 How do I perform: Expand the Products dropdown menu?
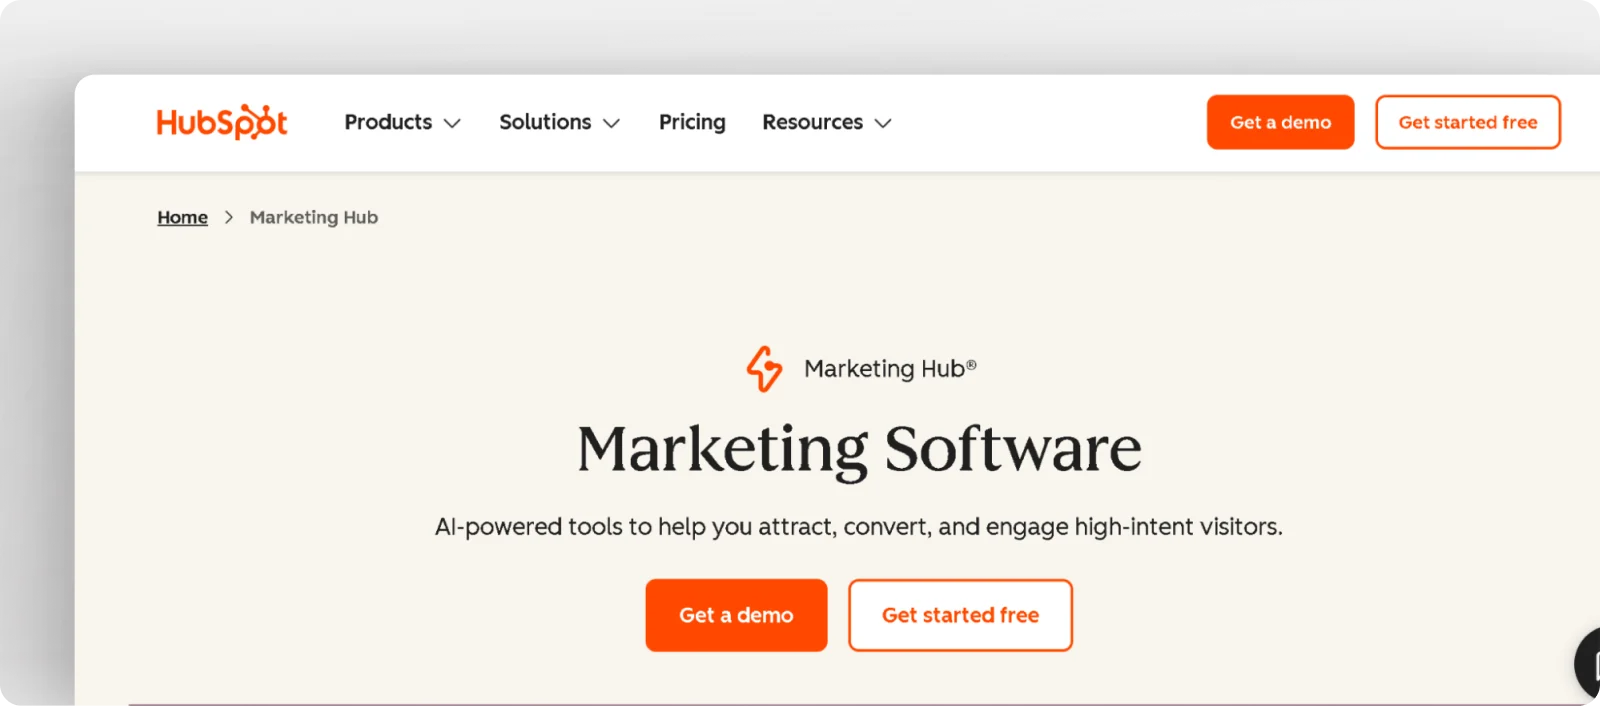point(453,122)
